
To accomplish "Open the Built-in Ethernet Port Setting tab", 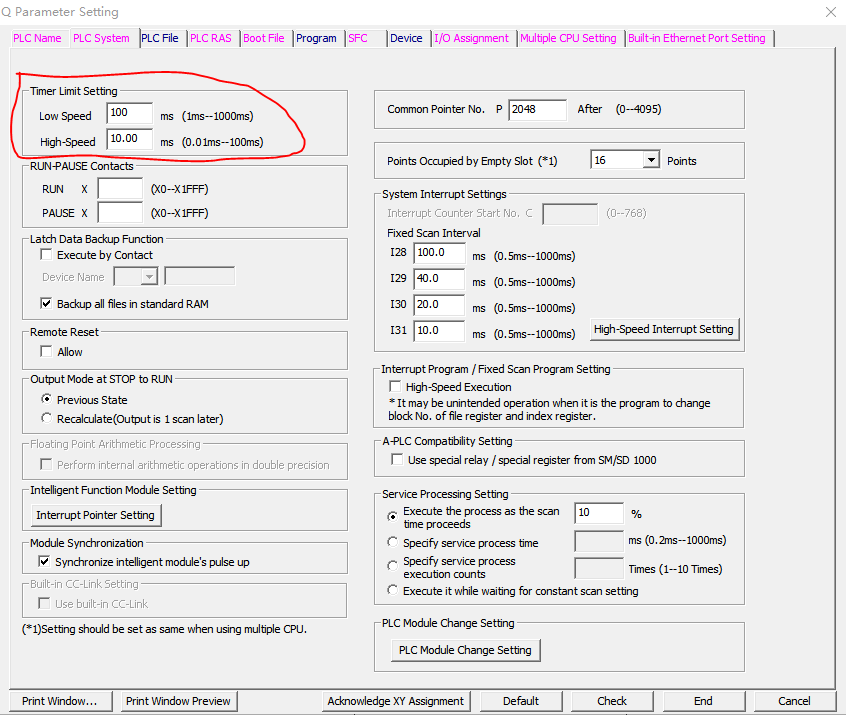I will [697, 38].
